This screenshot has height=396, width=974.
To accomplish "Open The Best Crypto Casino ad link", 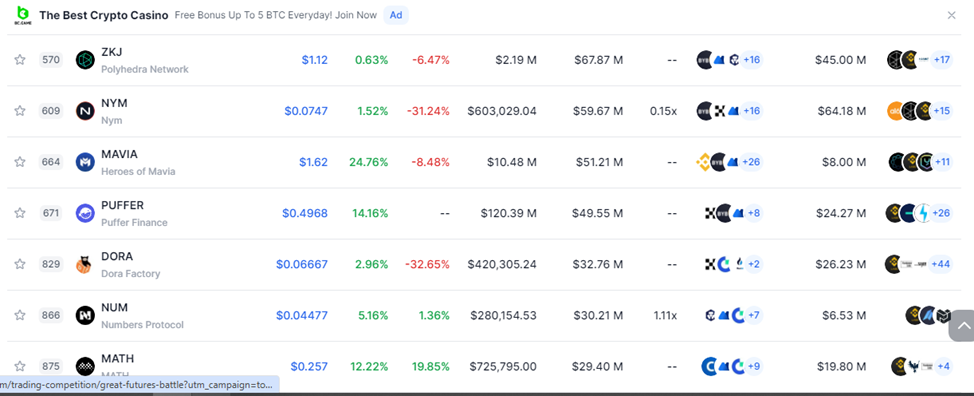I will (x=104, y=15).
